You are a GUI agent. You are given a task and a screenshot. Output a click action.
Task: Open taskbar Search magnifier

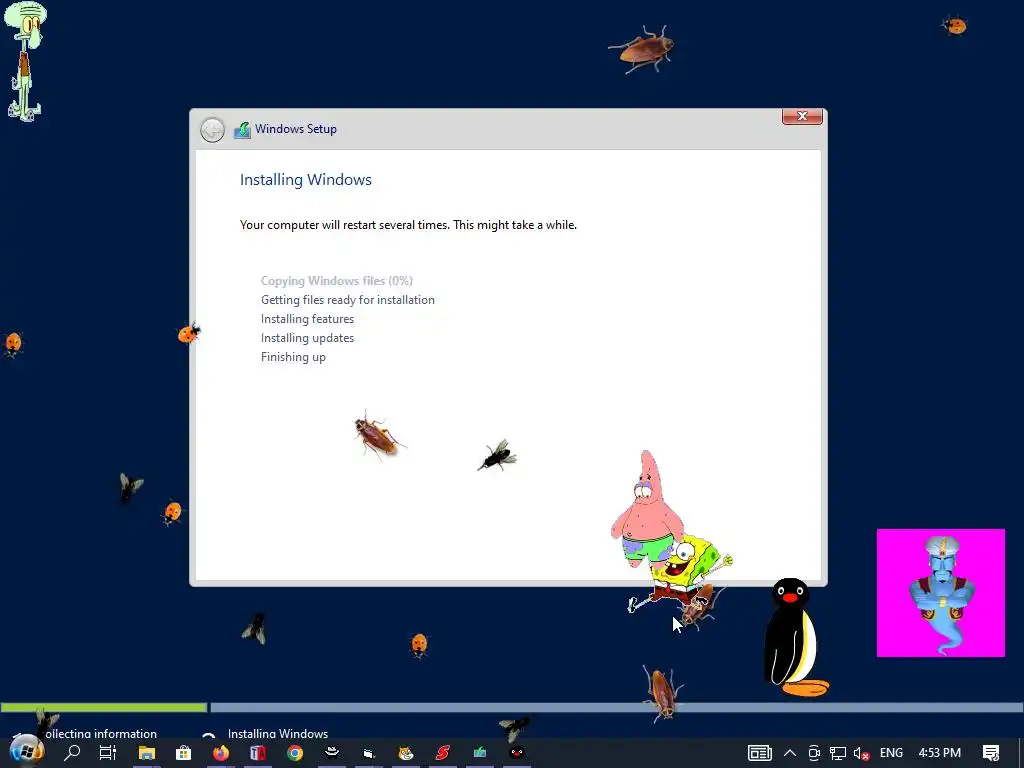(x=72, y=753)
